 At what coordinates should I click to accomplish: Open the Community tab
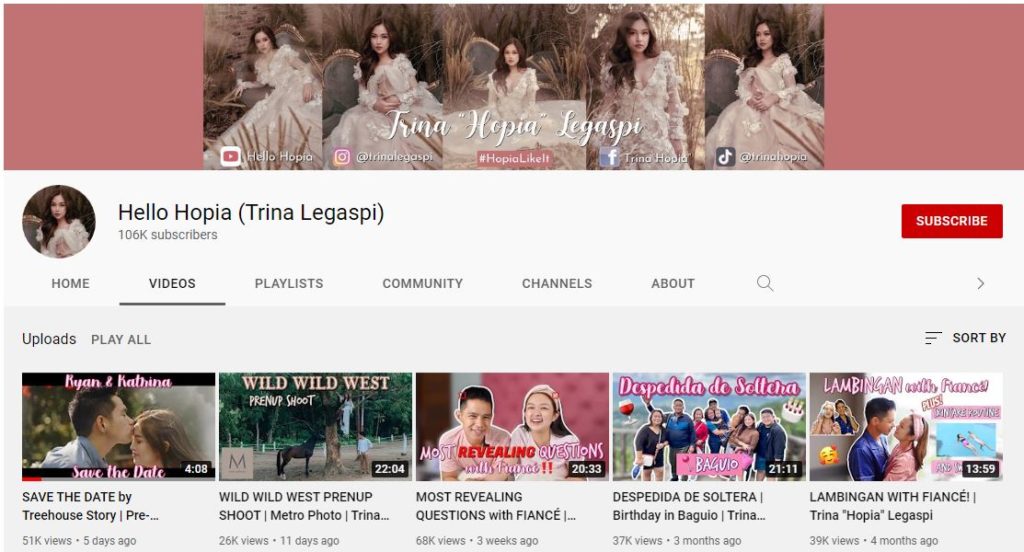[x=423, y=284]
